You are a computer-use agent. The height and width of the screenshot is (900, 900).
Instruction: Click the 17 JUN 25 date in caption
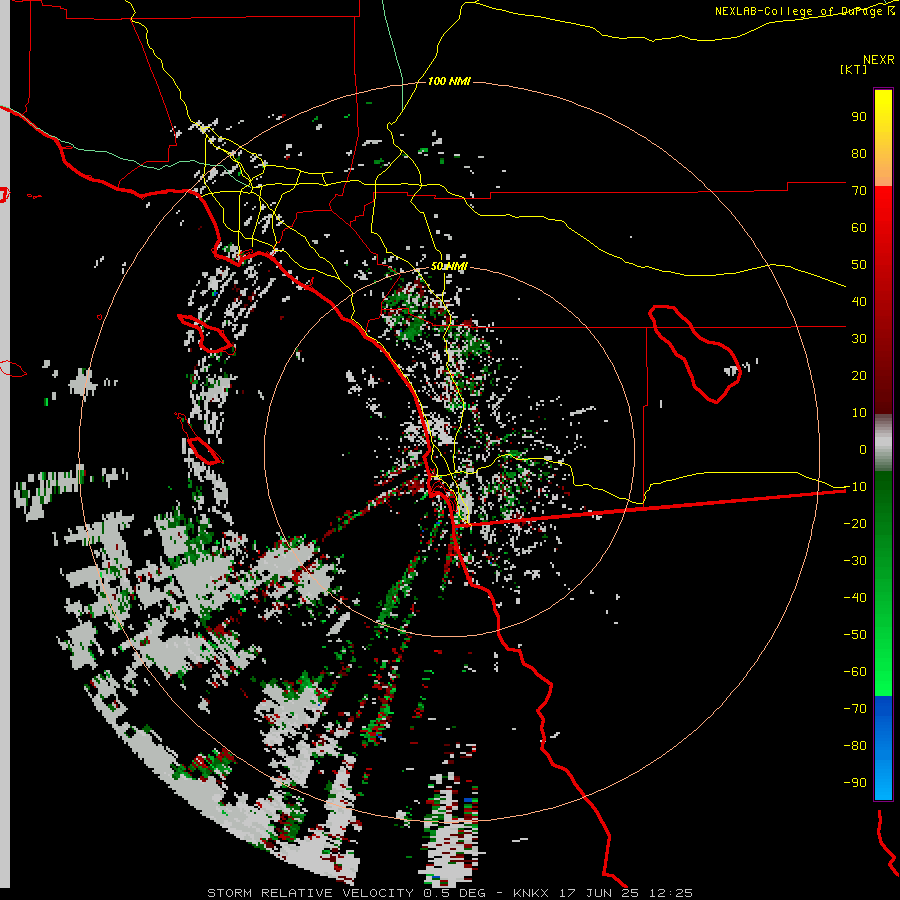(x=599, y=893)
